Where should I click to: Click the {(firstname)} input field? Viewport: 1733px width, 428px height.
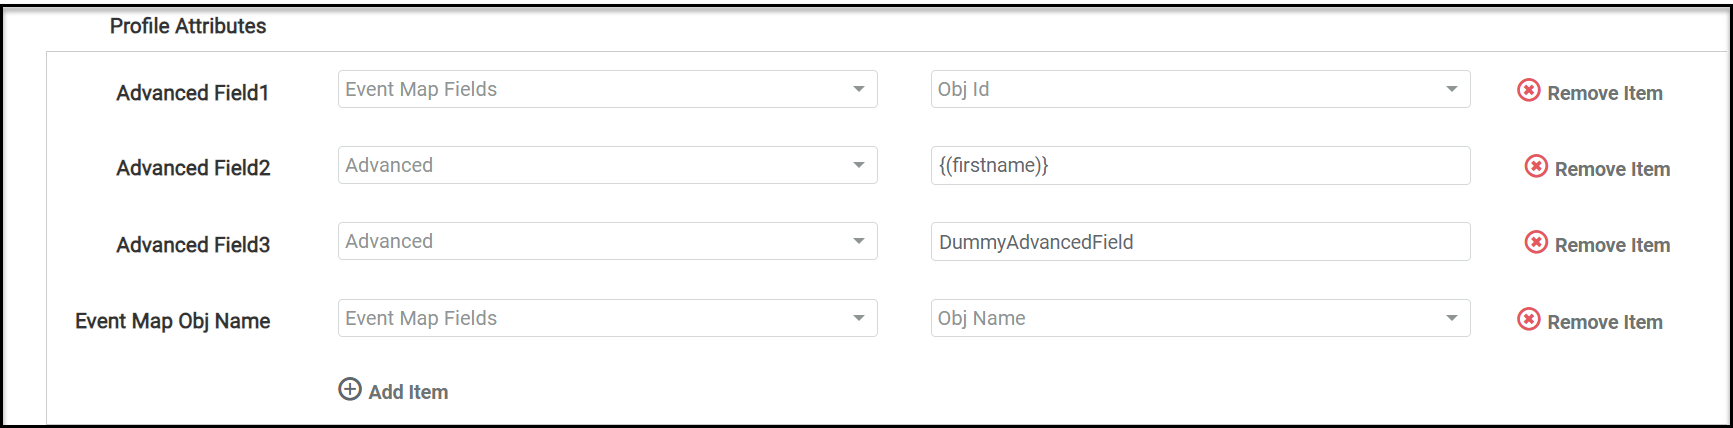pos(1200,166)
